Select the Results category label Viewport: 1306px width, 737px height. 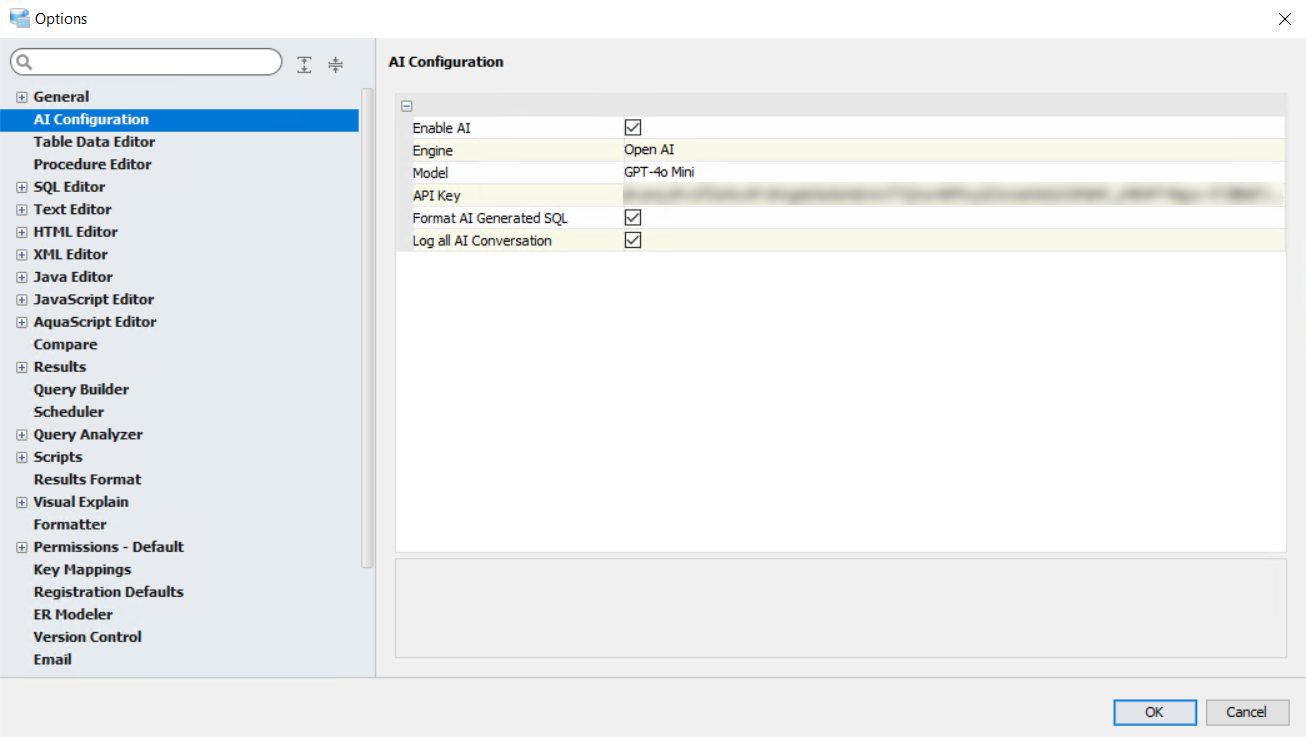point(60,367)
